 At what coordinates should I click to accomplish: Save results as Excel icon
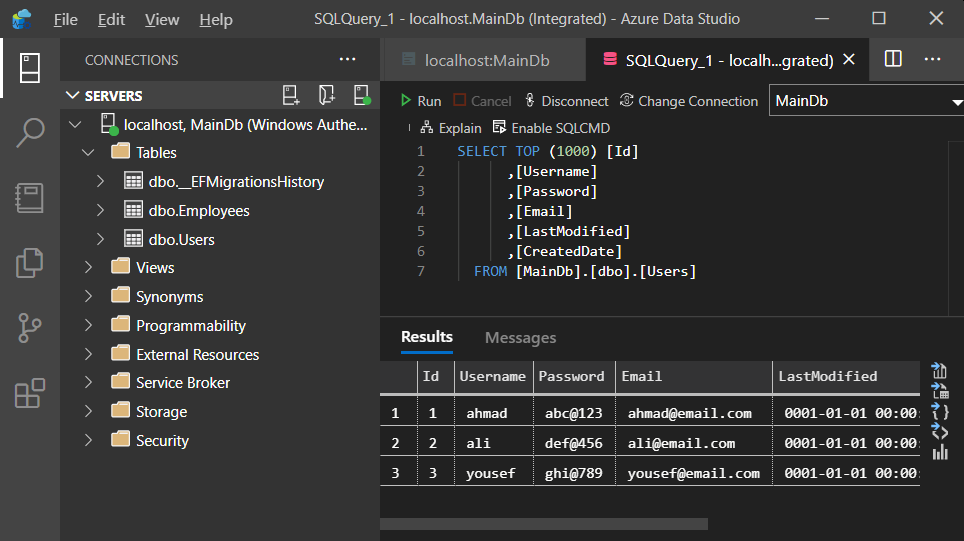(939, 390)
